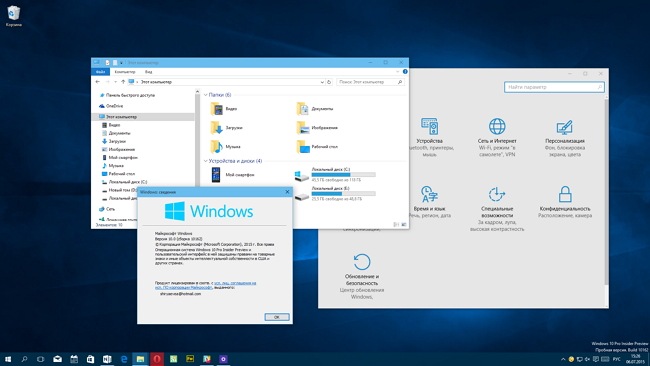Open the Рабочий стол folder icon
The height and width of the screenshot is (366, 650).
(x=303, y=147)
